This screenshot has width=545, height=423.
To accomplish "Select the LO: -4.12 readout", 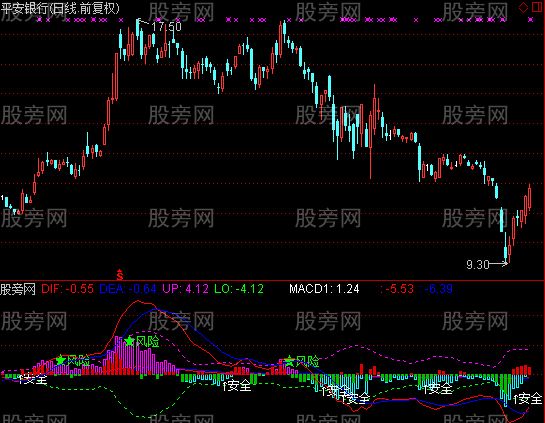I will (x=239, y=289).
